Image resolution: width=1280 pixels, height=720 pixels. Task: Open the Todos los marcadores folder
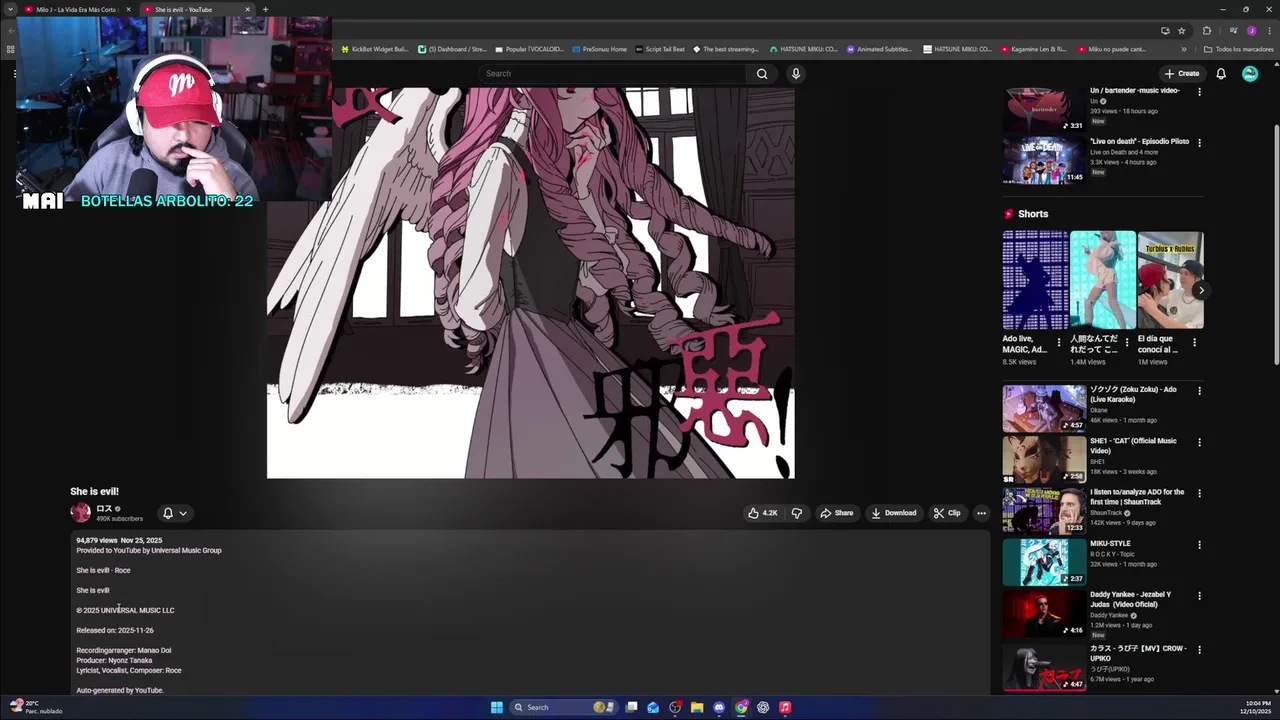(x=1238, y=49)
